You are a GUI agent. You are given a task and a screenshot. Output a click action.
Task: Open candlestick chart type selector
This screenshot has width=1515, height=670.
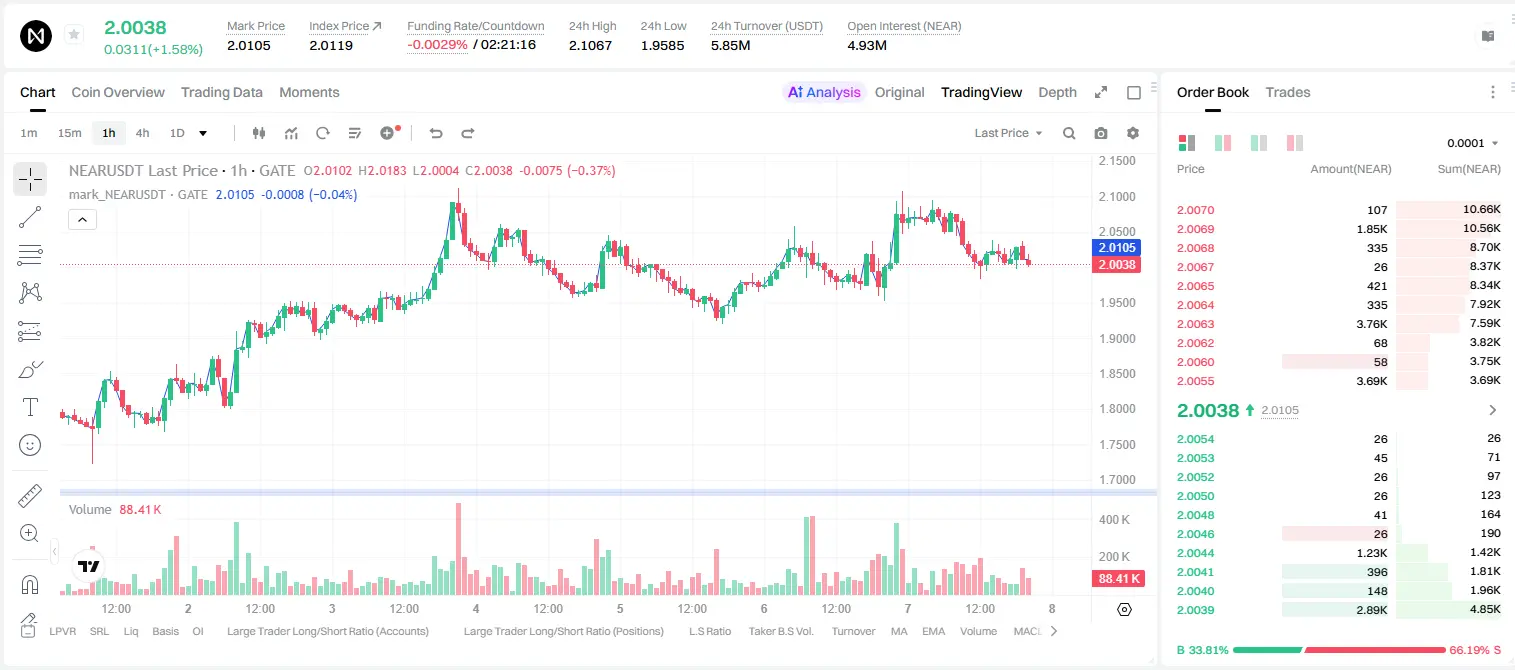coord(260,133)
